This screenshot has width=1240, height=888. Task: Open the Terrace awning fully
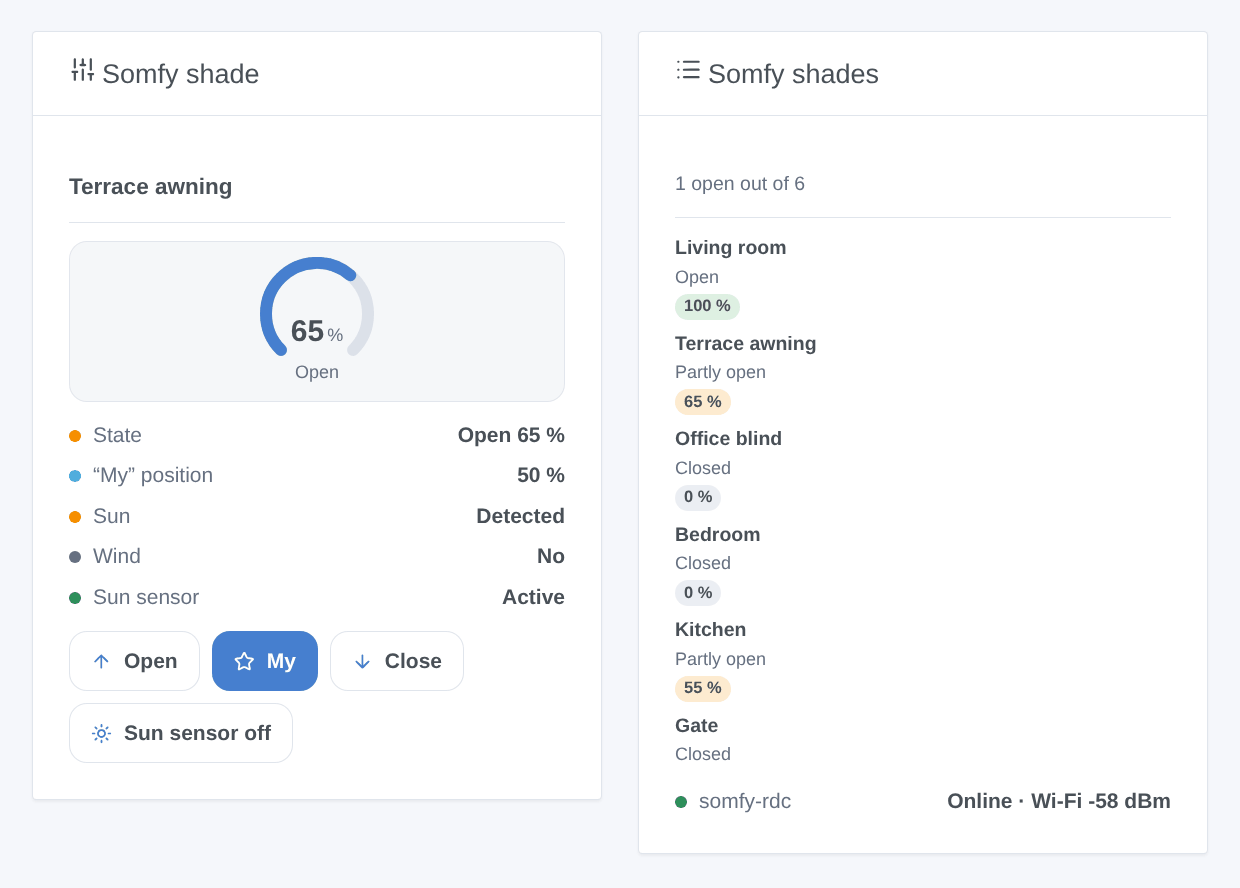click(x=134, y=661)
